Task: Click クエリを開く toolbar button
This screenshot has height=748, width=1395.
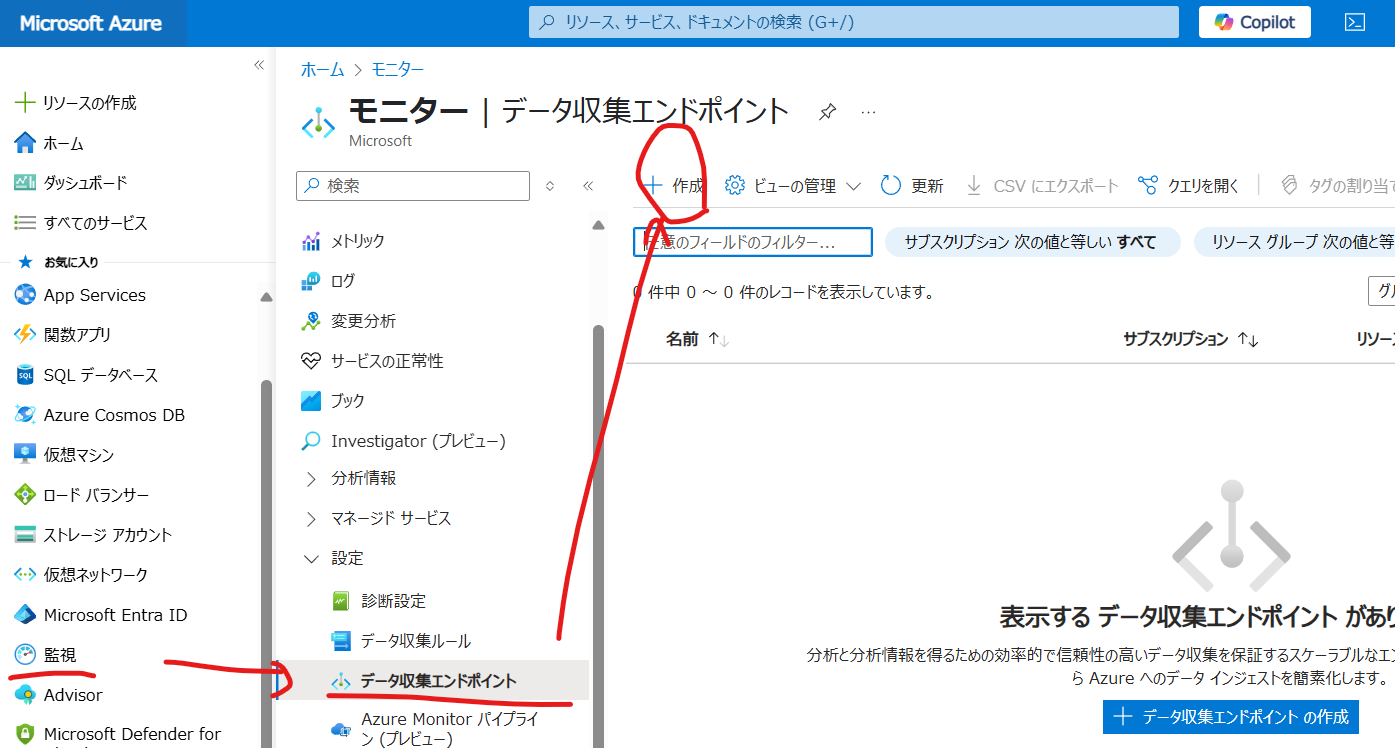Action: (1189, 186)
